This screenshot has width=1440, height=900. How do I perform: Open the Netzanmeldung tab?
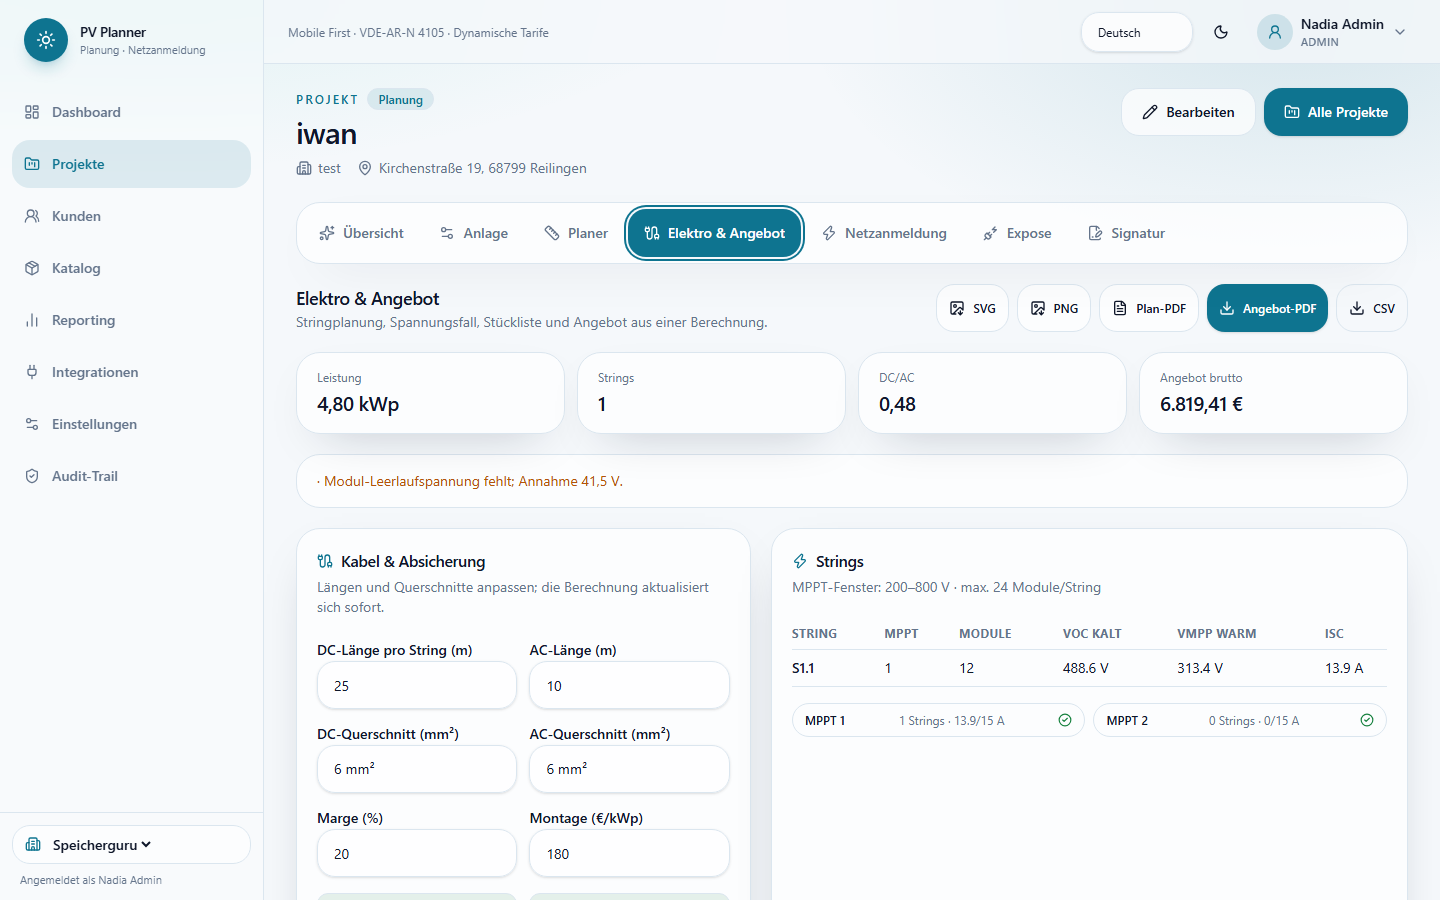(884, 233)
